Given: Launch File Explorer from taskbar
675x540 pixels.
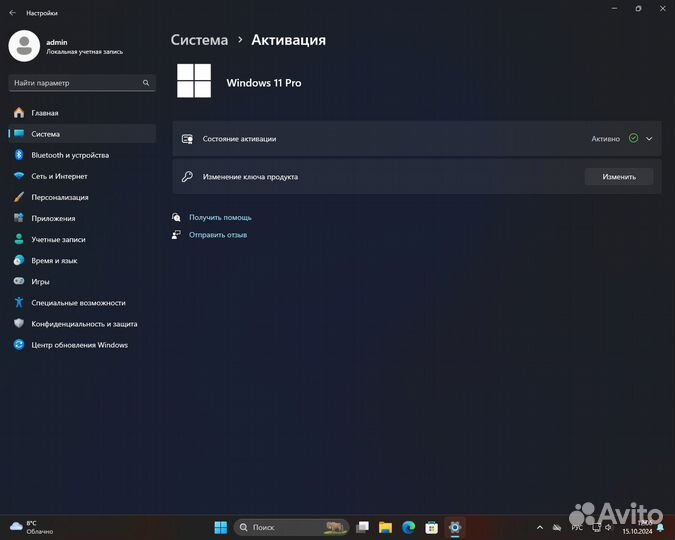Looking at the screenshot, I should (x=385, y=527).
